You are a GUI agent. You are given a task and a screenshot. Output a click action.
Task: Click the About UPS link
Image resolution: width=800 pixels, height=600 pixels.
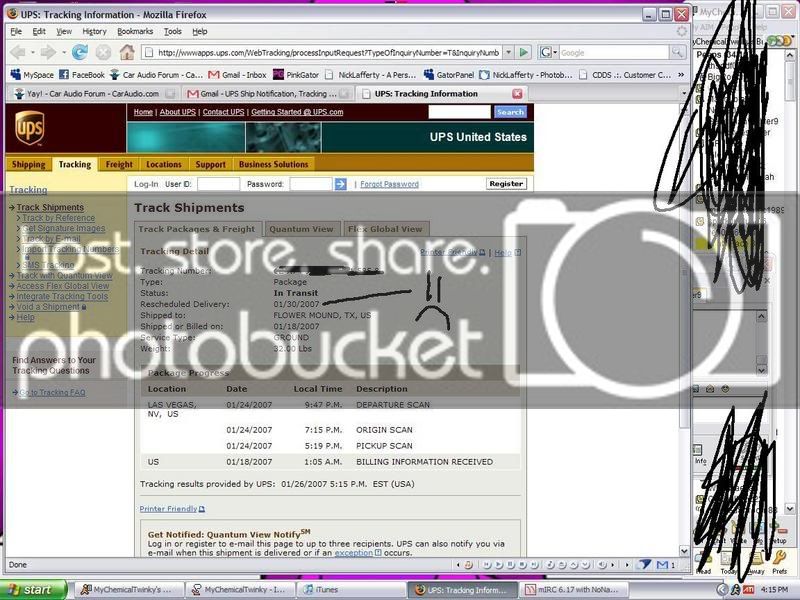[x=178, y=112]
